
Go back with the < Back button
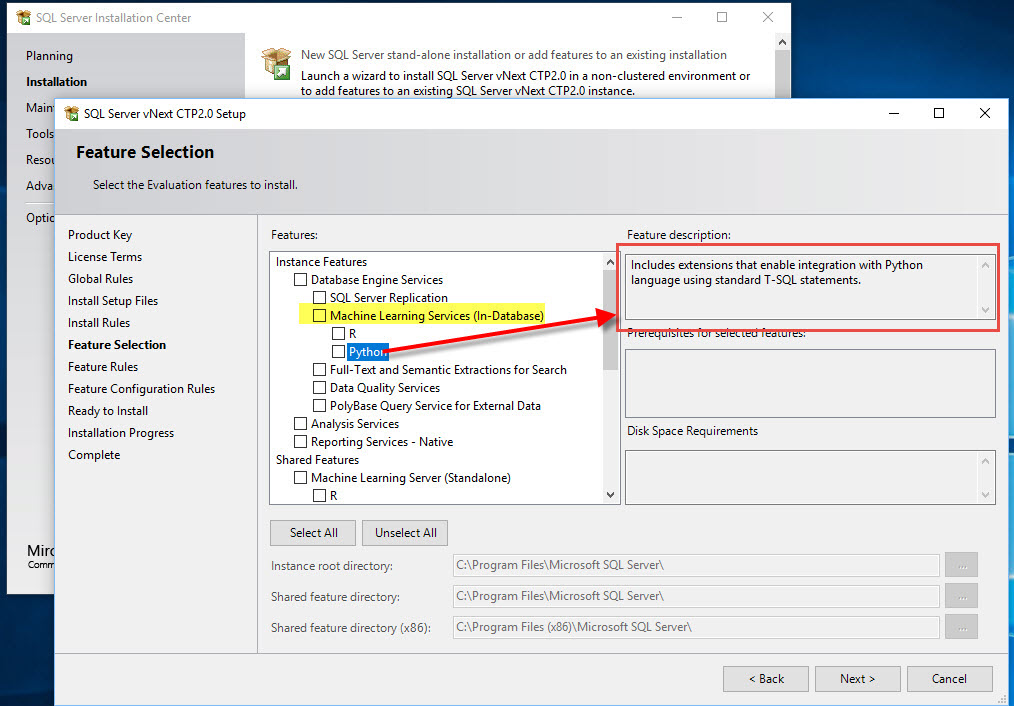(766, 679)
